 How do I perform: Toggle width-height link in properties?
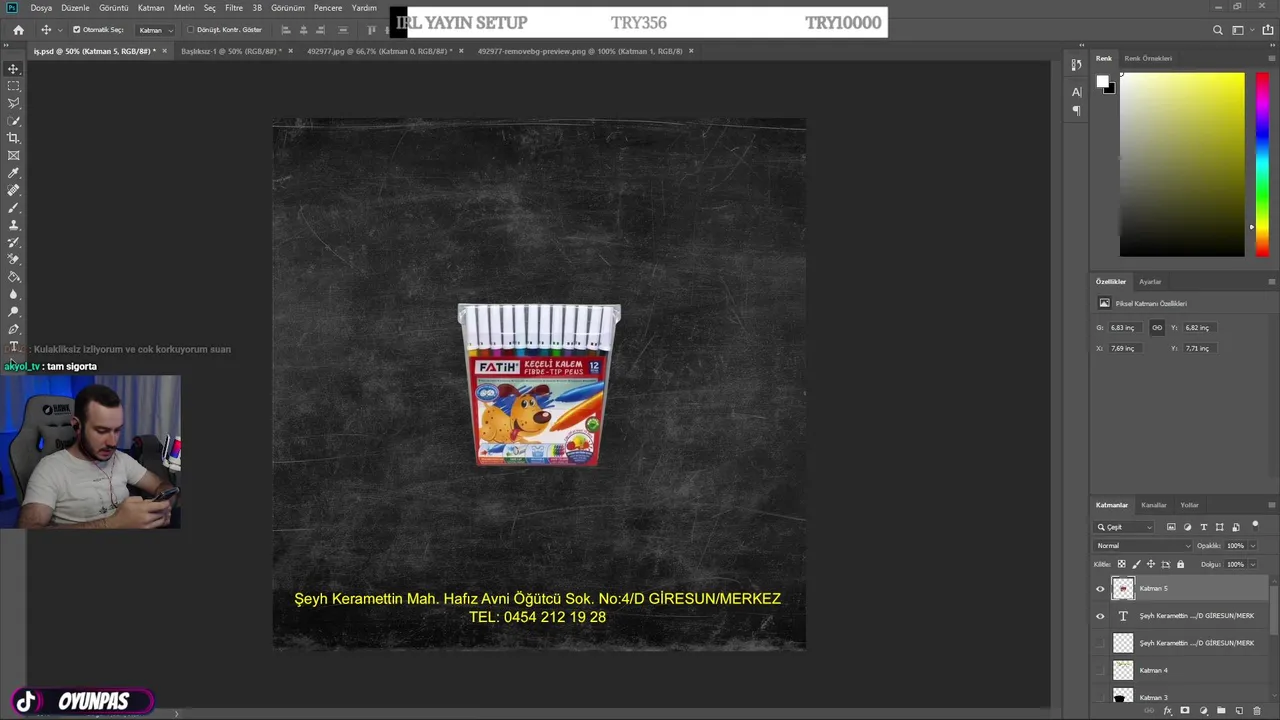[x=1157, y=328]
